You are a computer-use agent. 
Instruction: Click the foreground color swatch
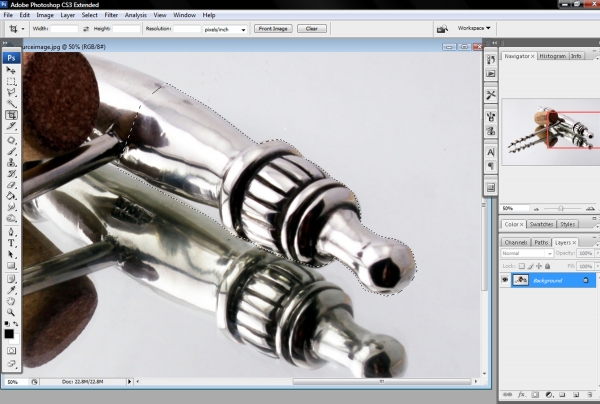pos(9,334)
